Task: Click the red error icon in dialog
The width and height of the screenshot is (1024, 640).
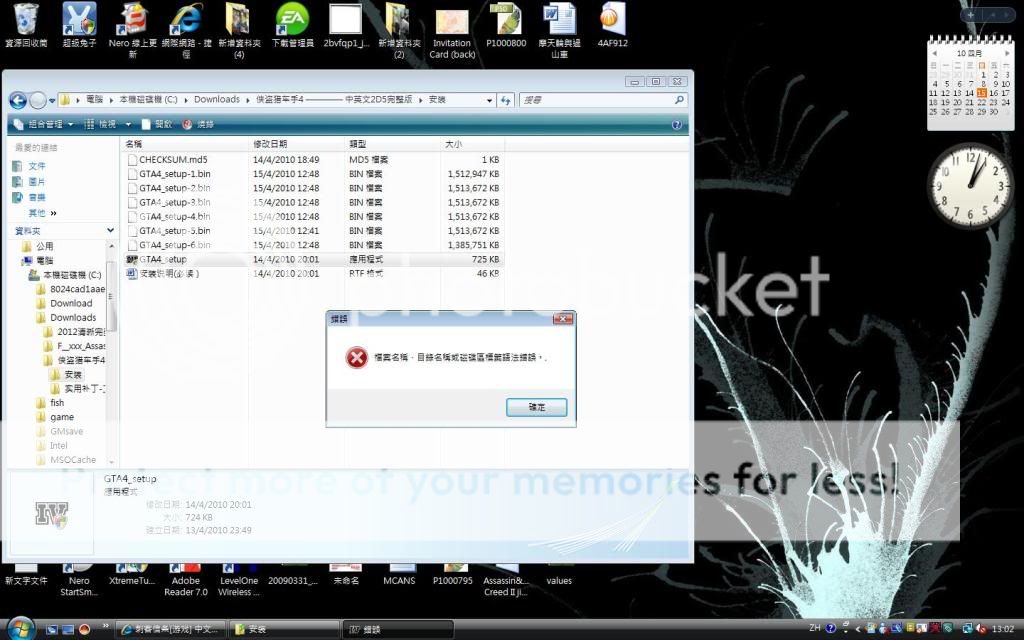Action: pyautogui.click(x=356, y=357)
